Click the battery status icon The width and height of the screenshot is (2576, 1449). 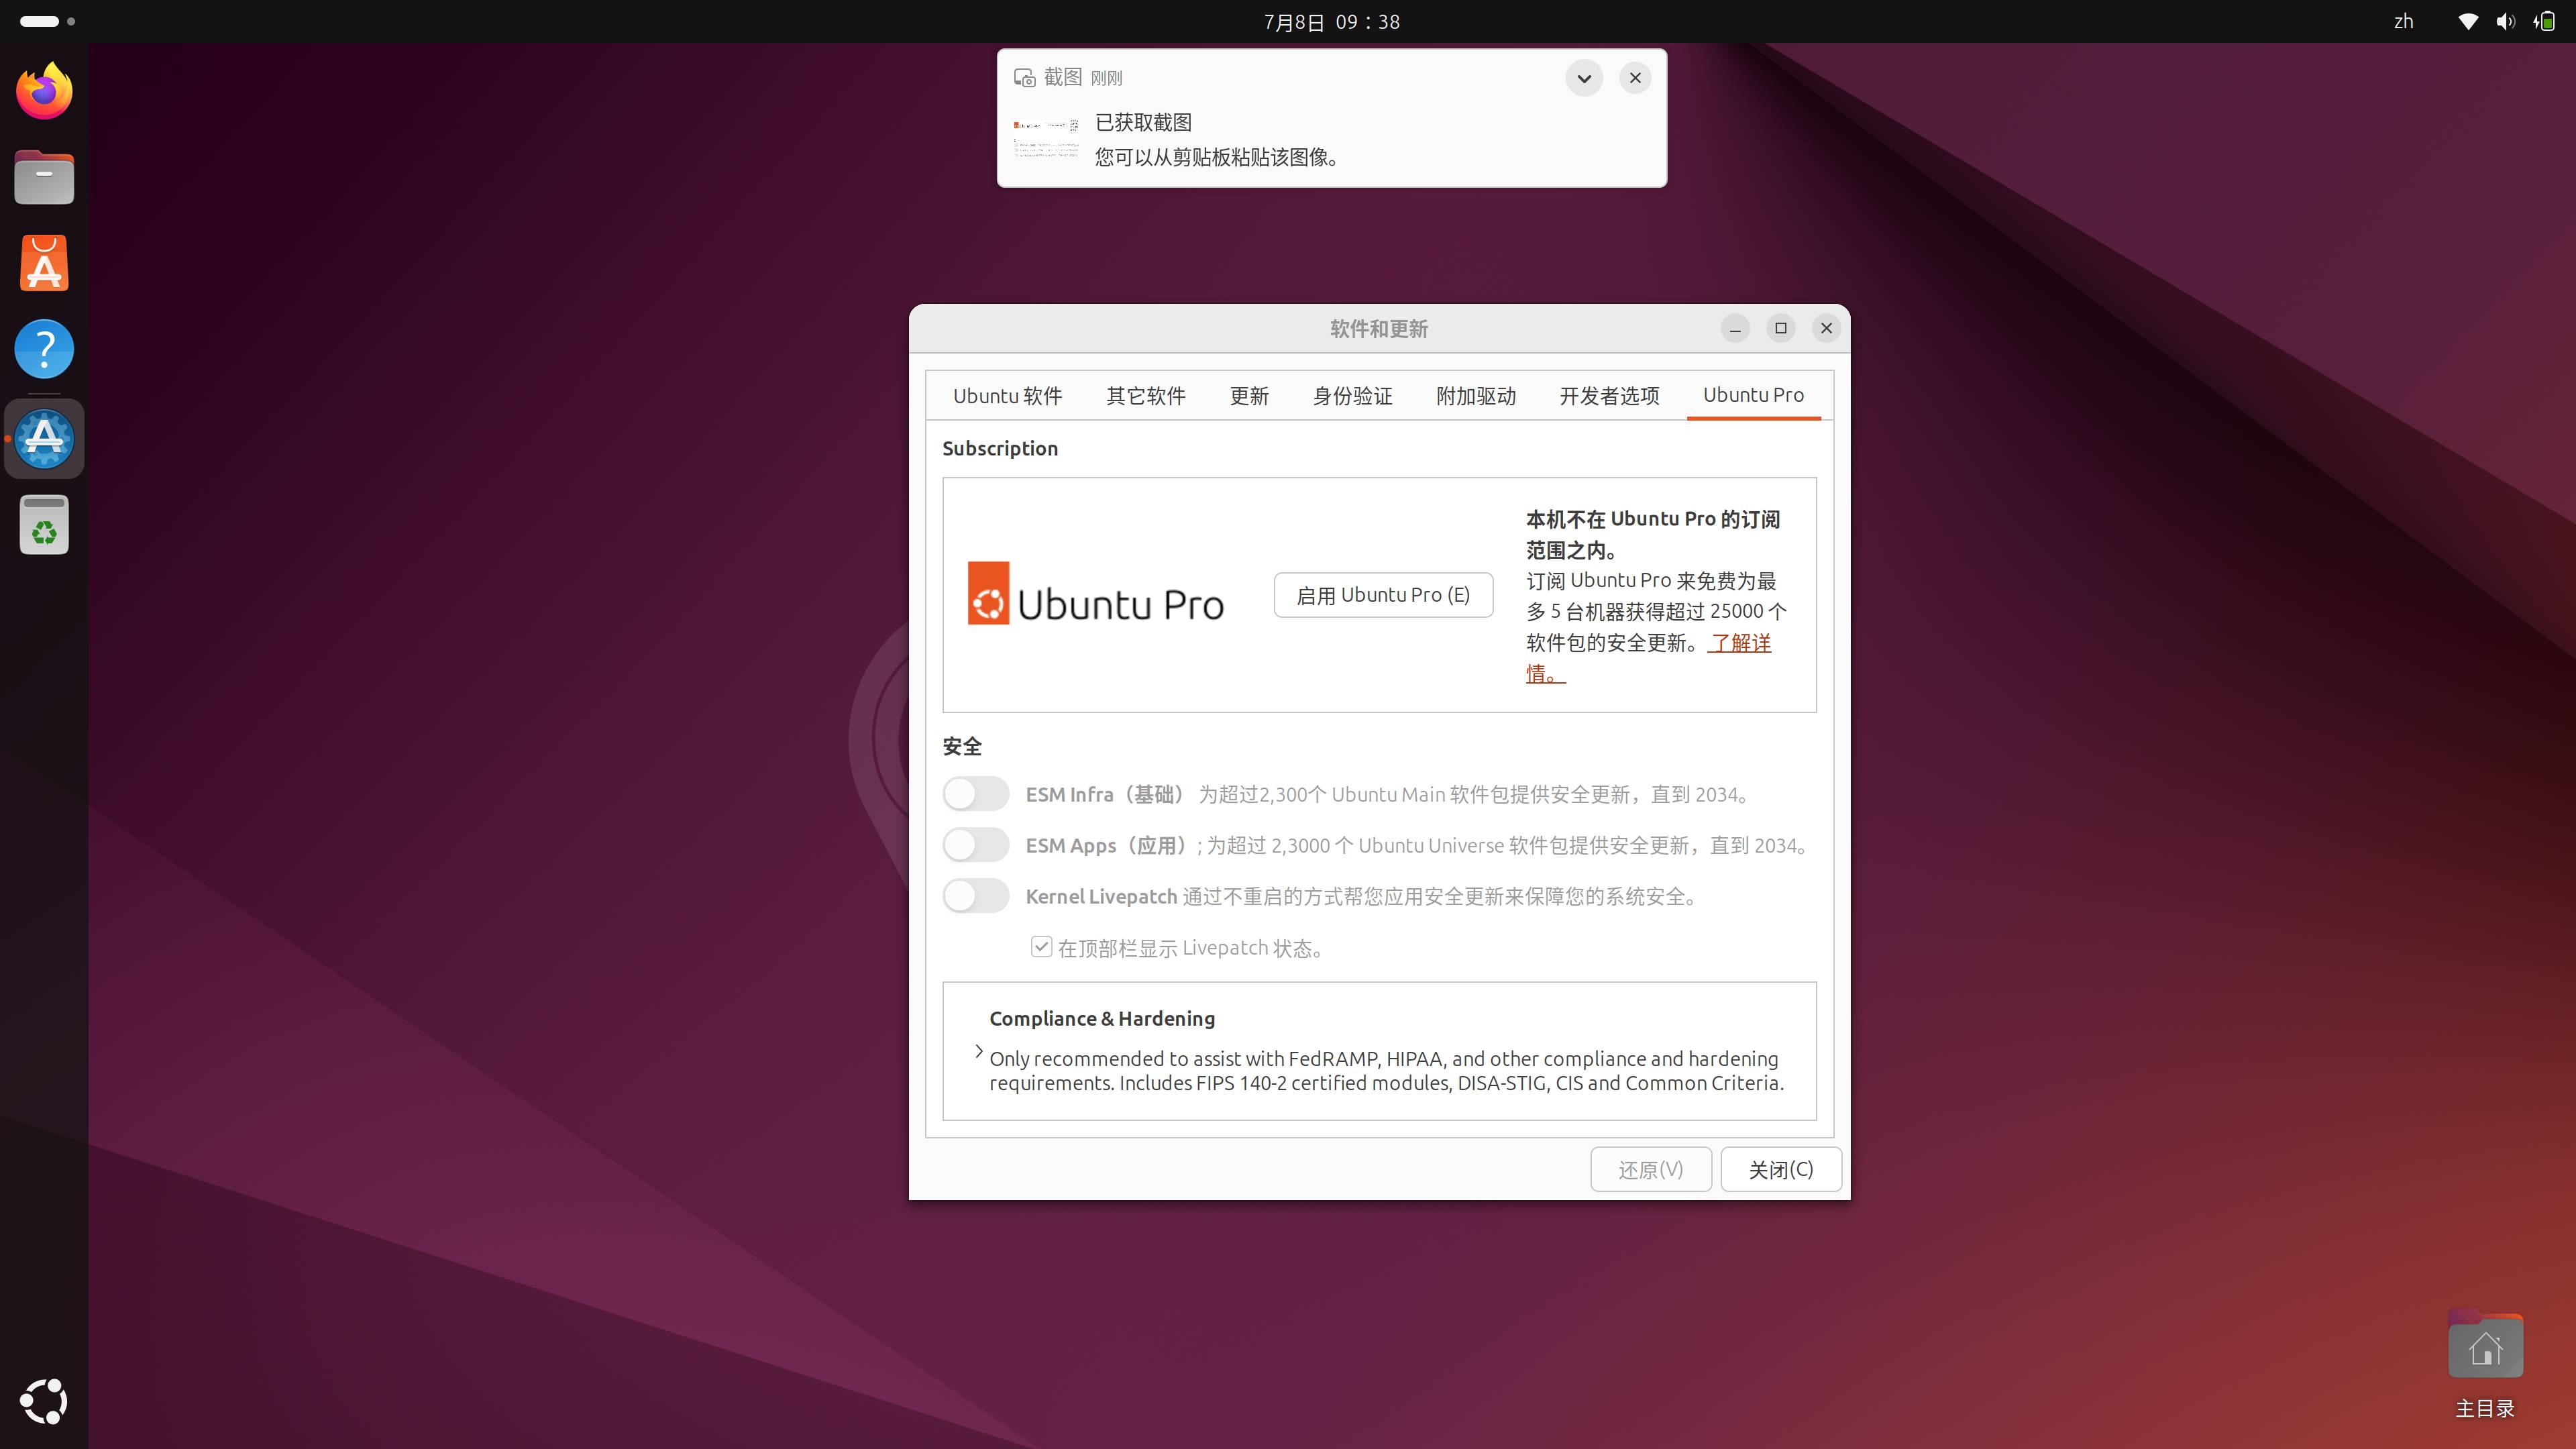pyautogui.click(x=2545, y=21)
